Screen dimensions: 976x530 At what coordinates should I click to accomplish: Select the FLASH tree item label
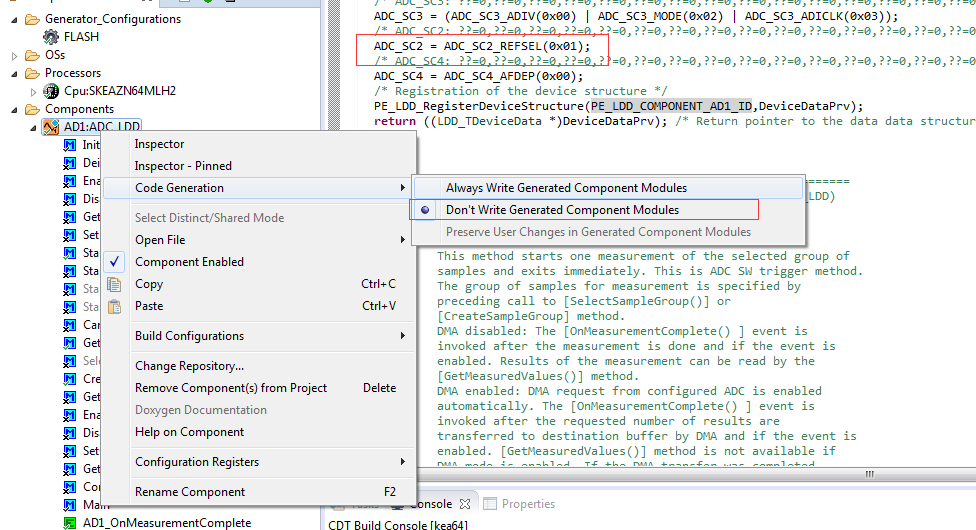pyautogui.click(x=82, y=37)
